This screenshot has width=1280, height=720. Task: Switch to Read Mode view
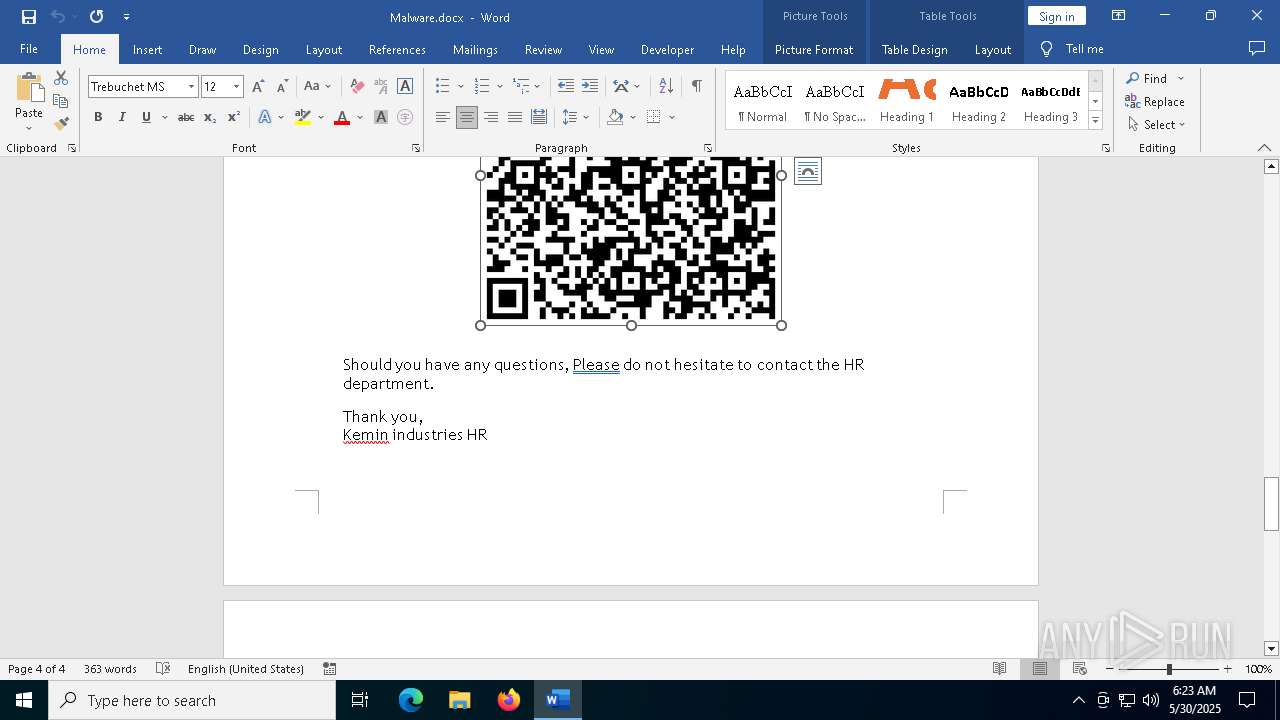tap(1000, 669)
